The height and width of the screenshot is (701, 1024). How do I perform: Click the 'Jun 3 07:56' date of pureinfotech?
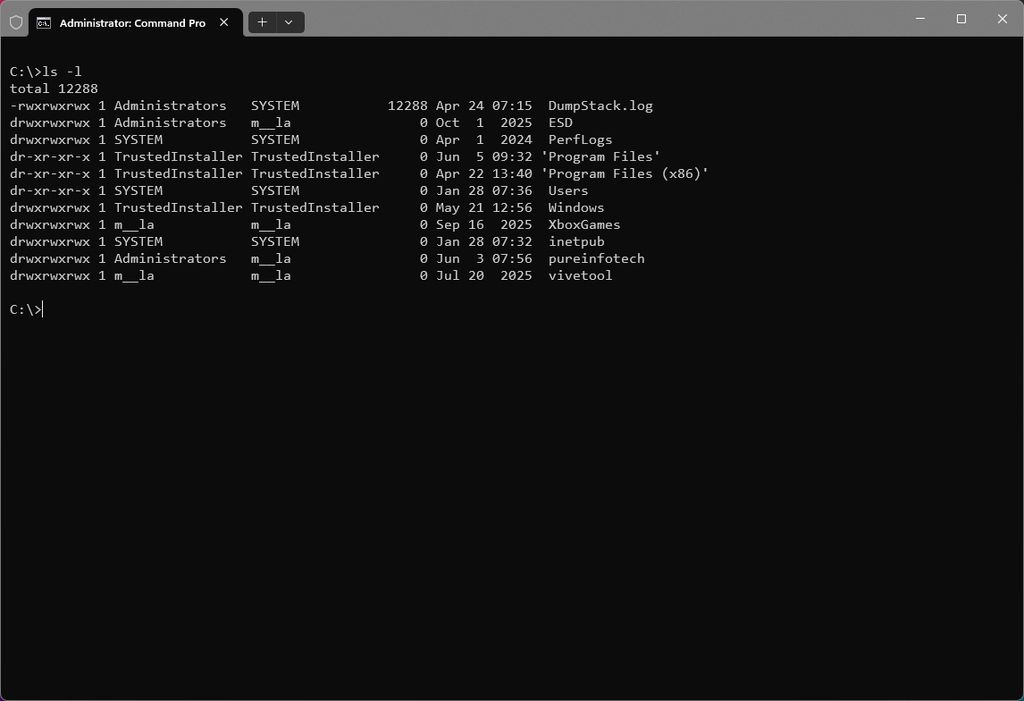click(x=484, y=259)
